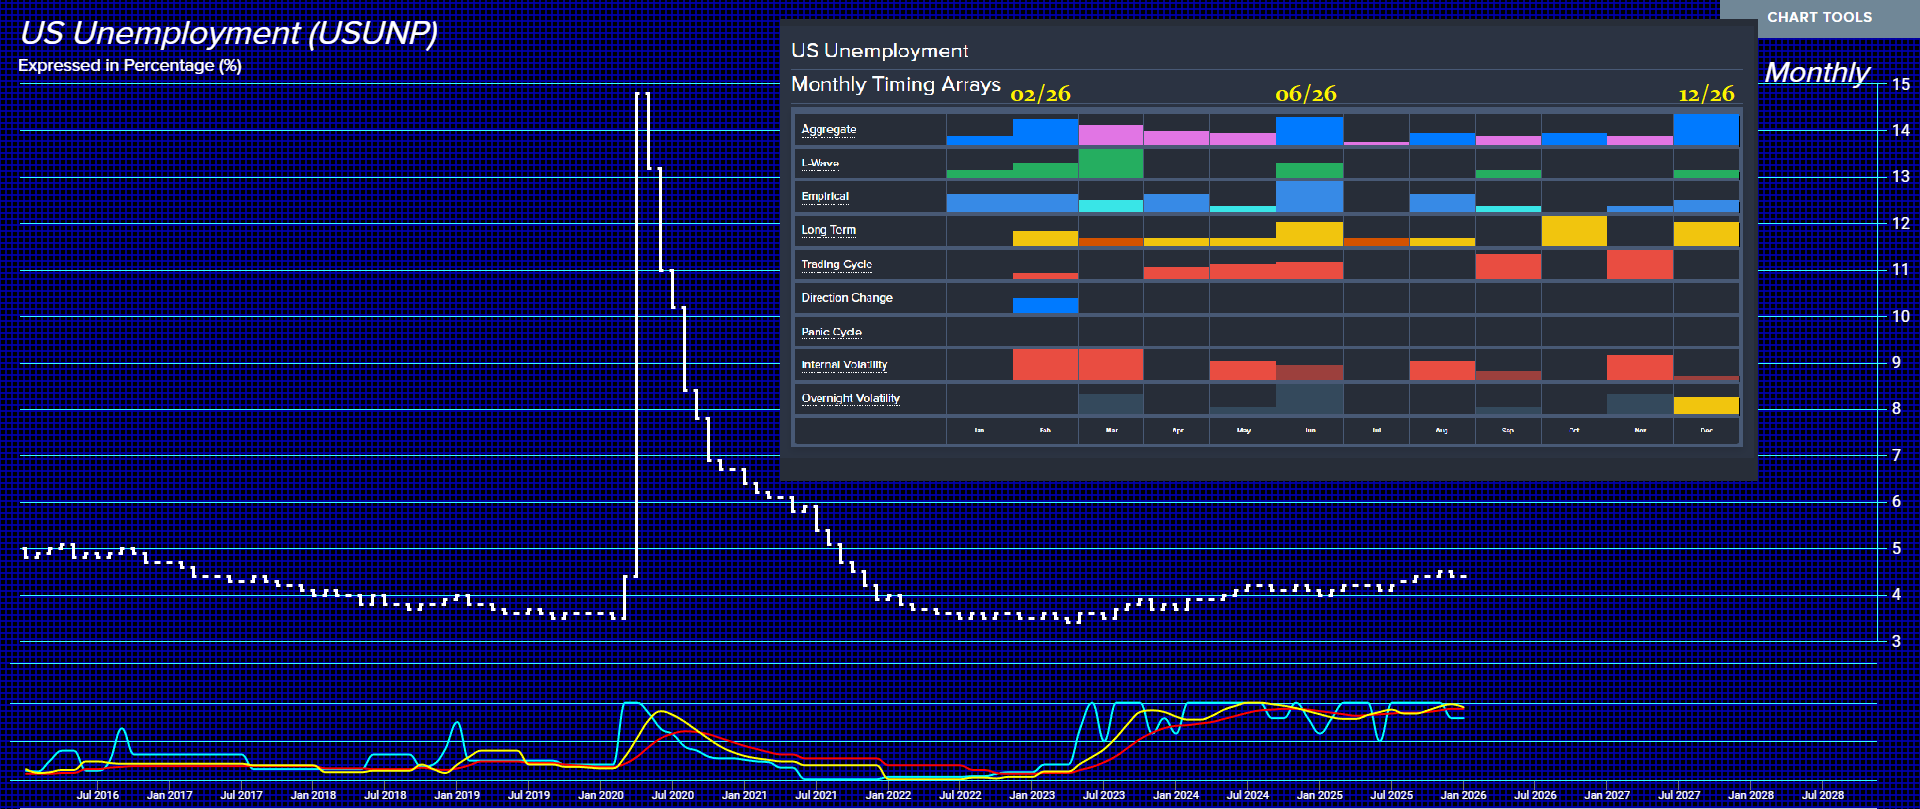
Task: Click the Overnight Volatility December yellow bar
Action: (1706, 406)
